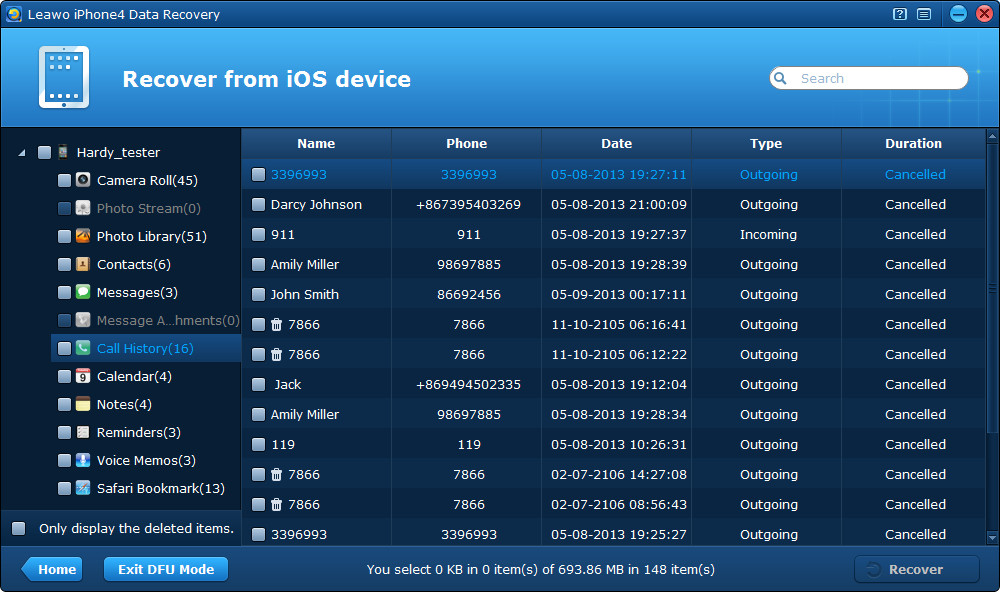Click the Notes notepad icon
The image size is (1000, 592).
click(x=83, y=404)
